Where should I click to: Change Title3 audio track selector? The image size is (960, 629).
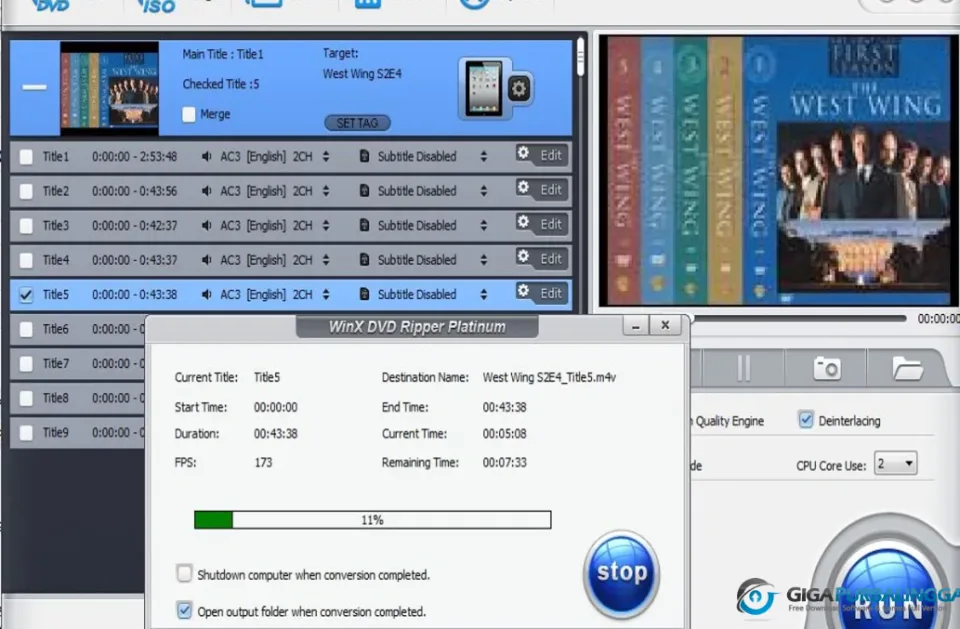tap(326, 226)
